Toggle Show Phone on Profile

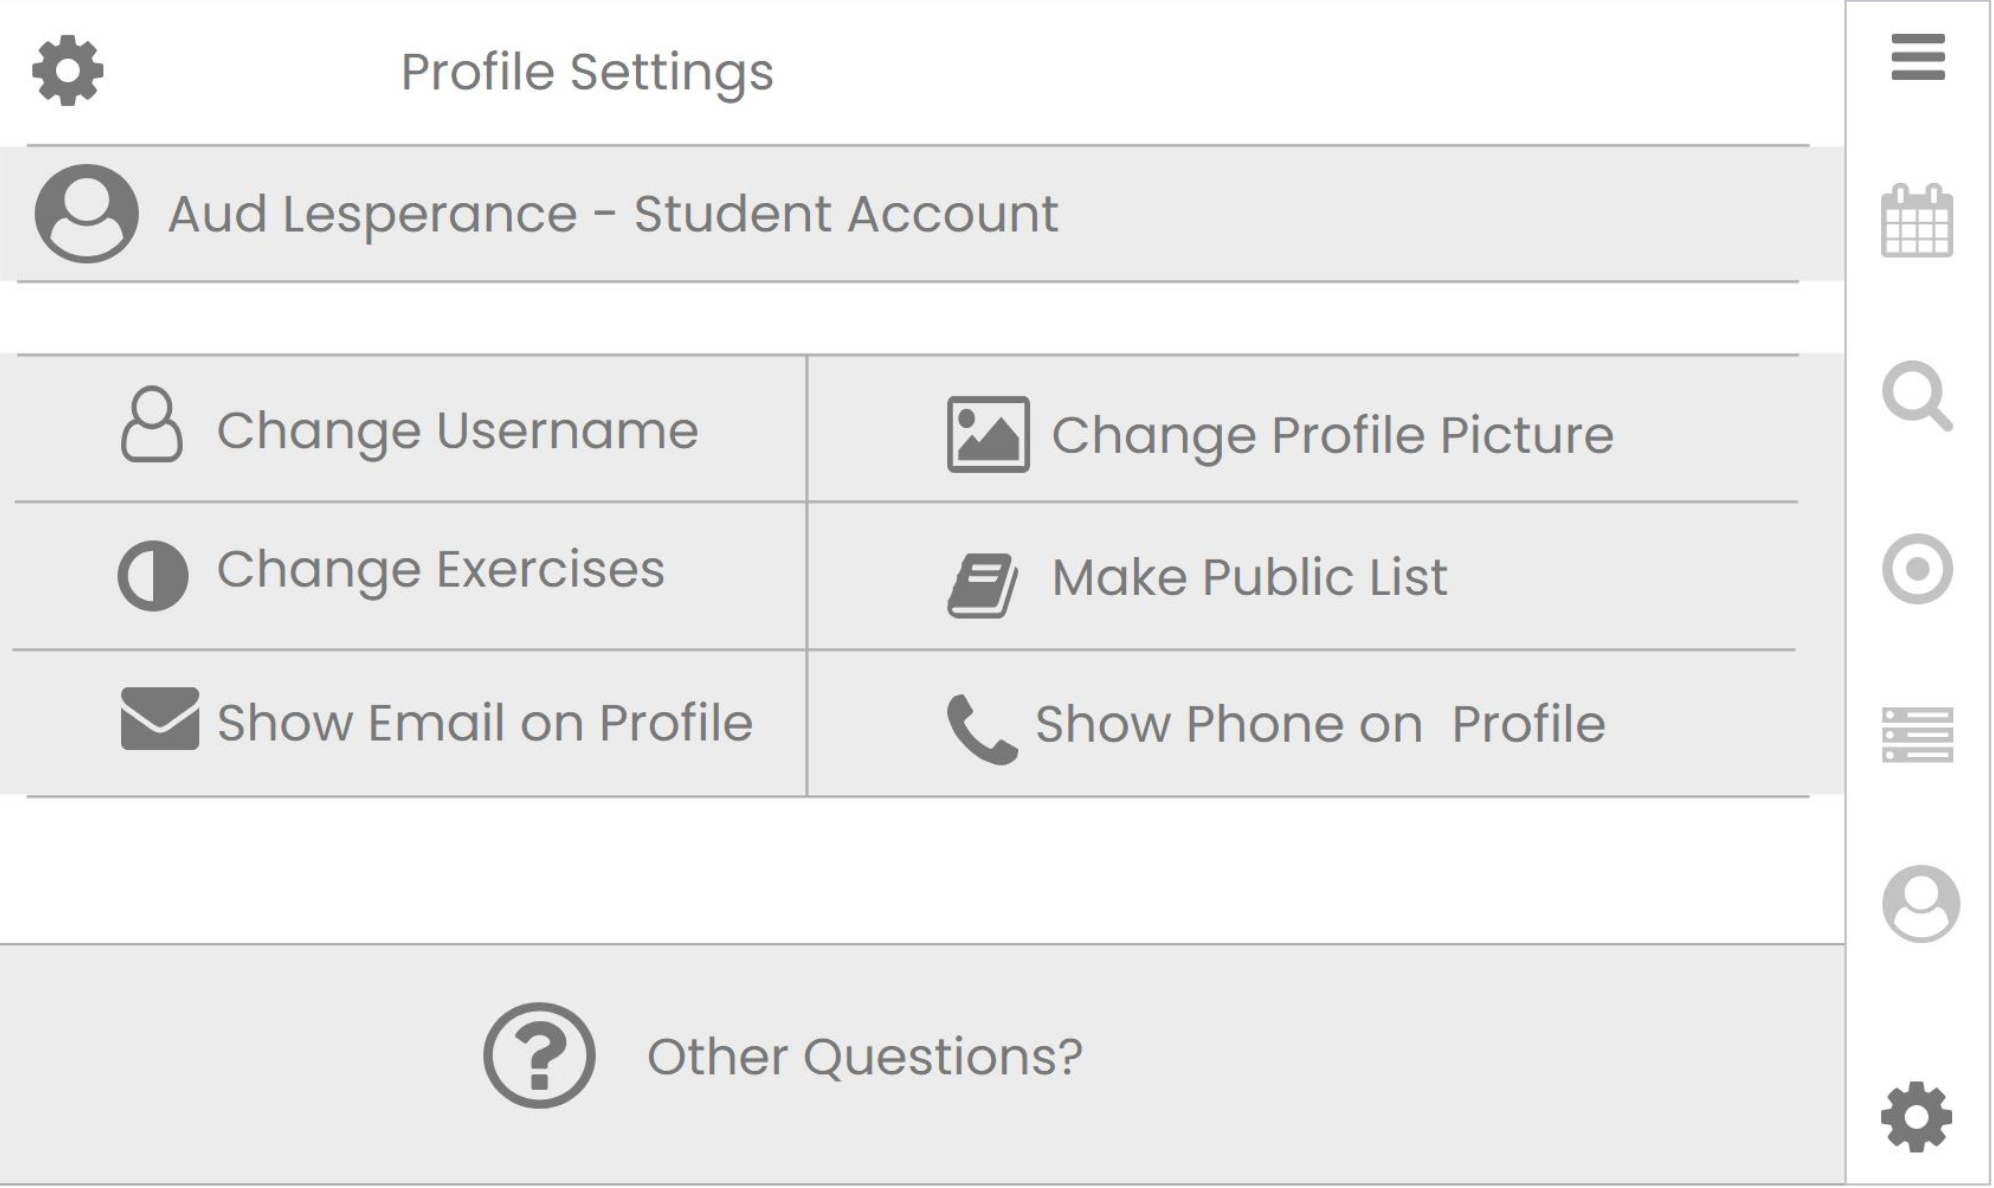(x=1319, y=724)
